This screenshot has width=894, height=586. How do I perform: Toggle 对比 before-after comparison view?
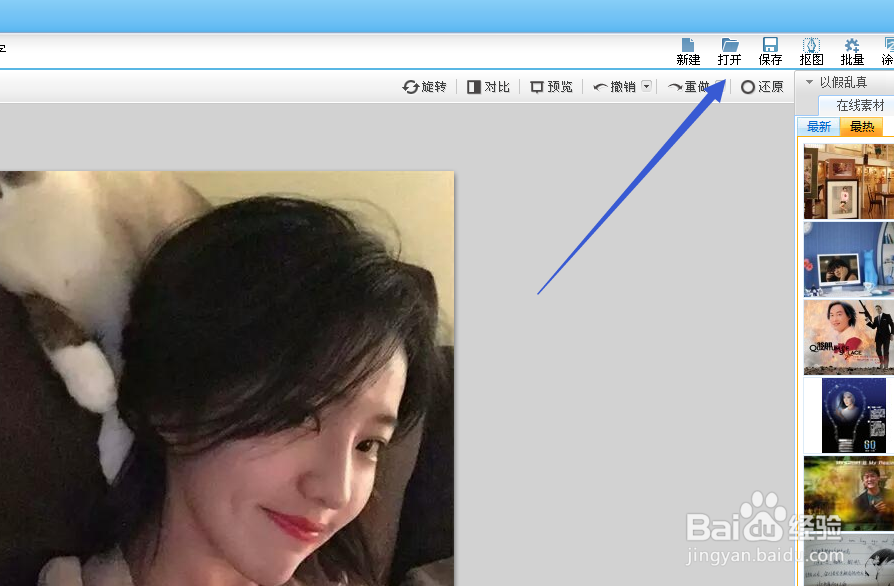pos(488,87)
